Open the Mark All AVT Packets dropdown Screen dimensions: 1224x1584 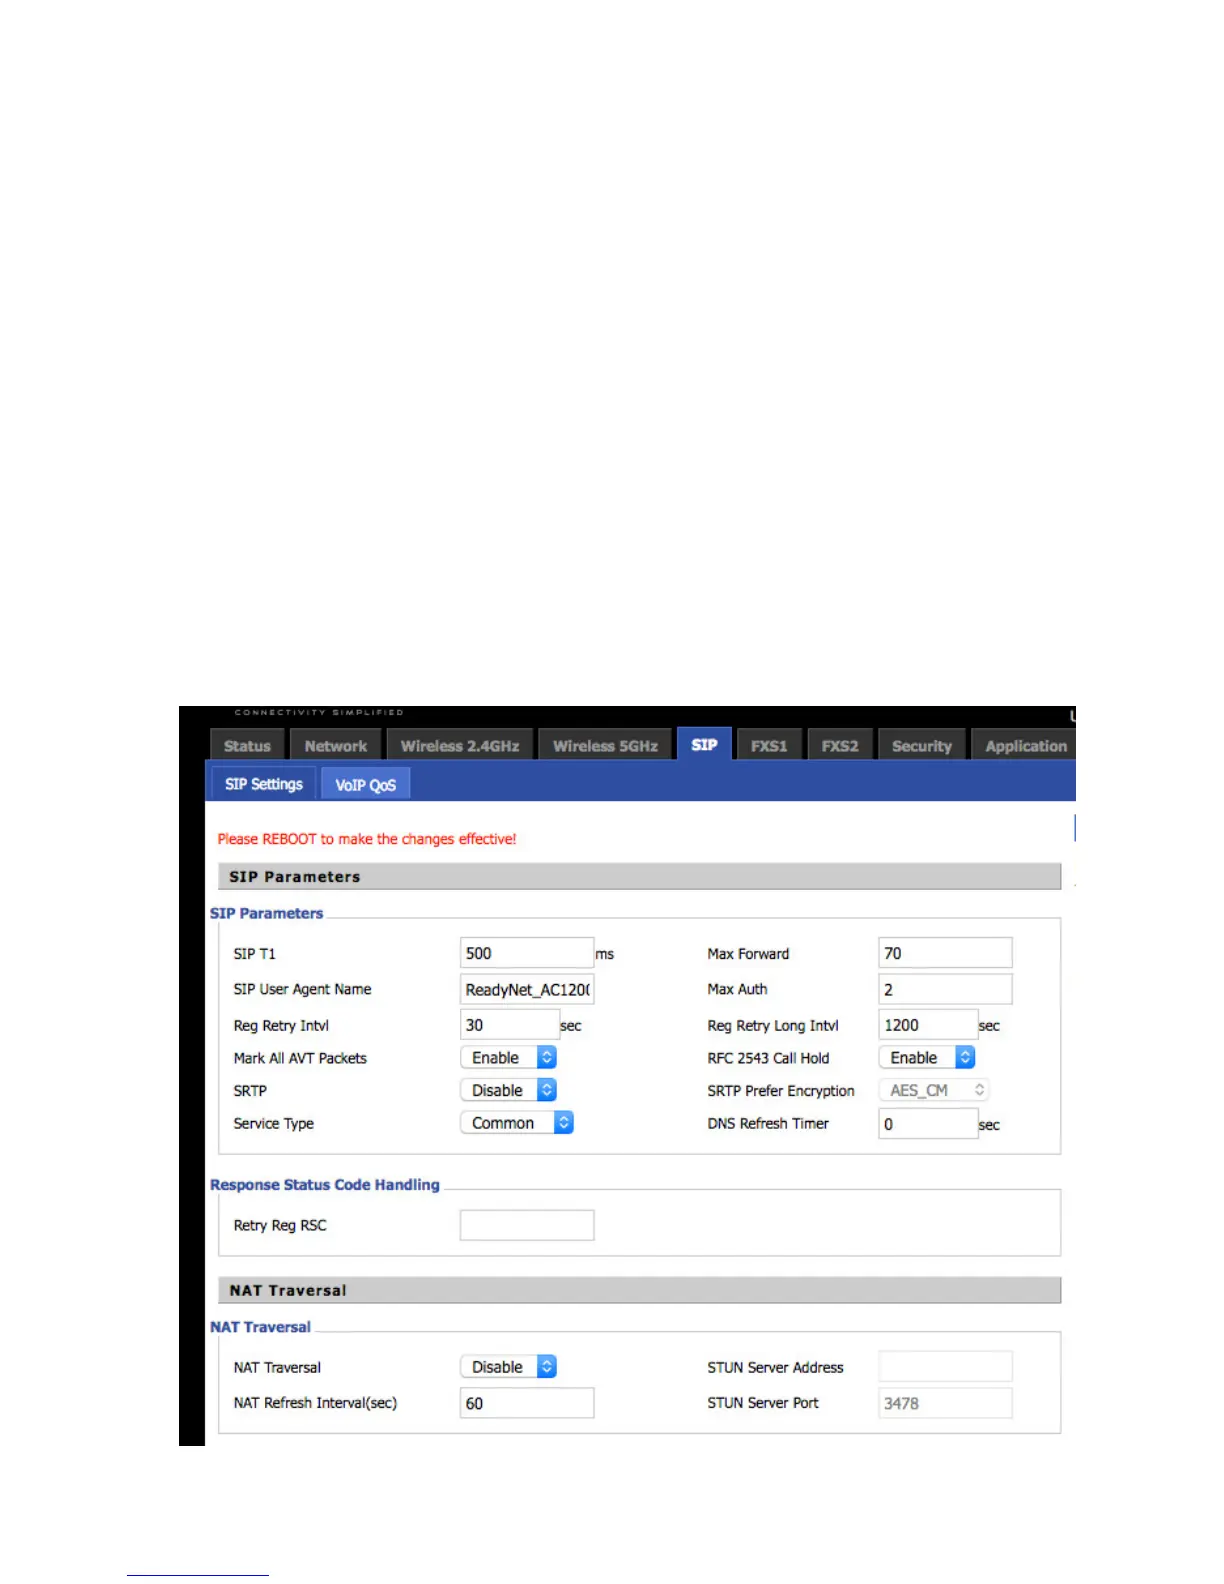point(508,1057)
